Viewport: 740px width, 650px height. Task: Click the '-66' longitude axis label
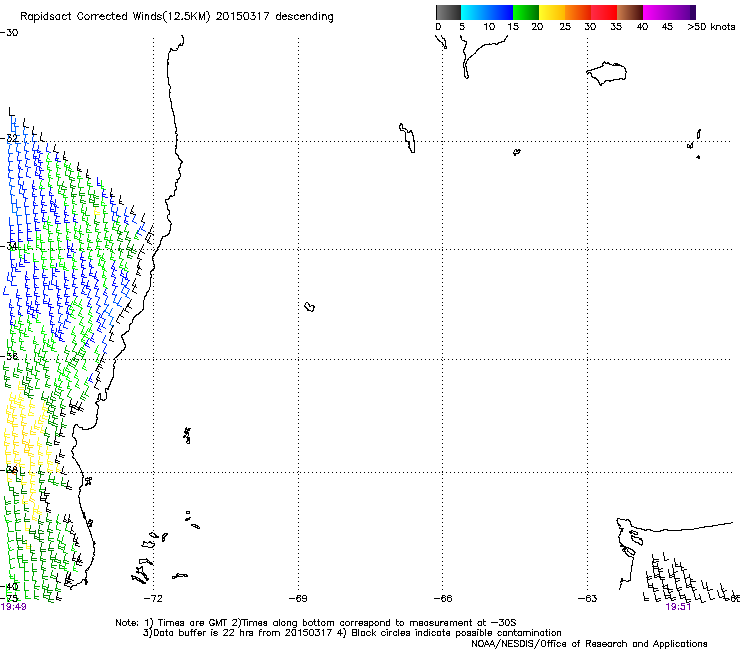[443, 599]
